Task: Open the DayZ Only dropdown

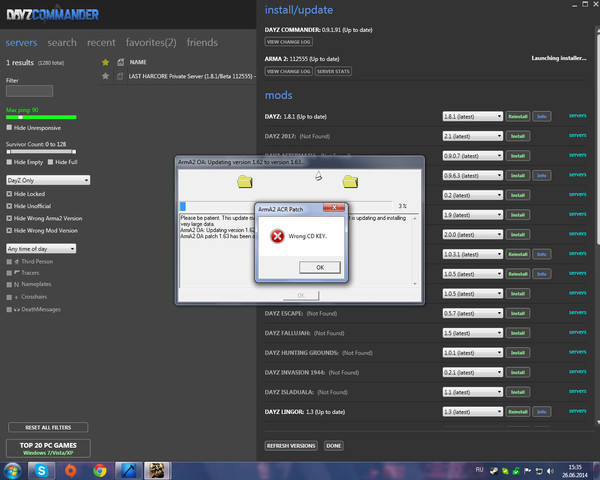Action: 48,180
